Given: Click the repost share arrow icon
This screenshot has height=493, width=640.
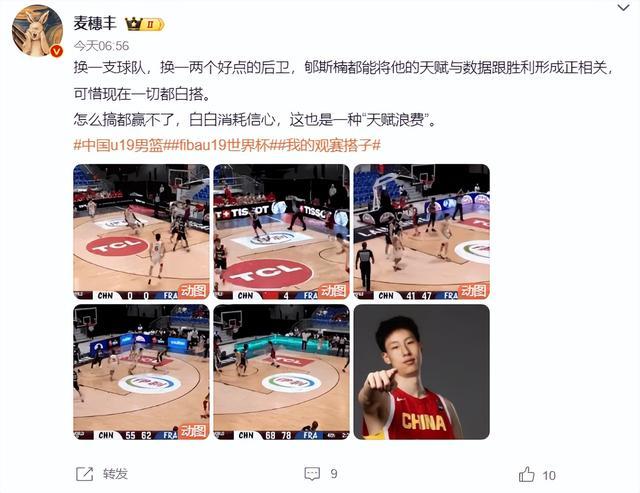Looking at the screenshot, I should tap(84, 474).
